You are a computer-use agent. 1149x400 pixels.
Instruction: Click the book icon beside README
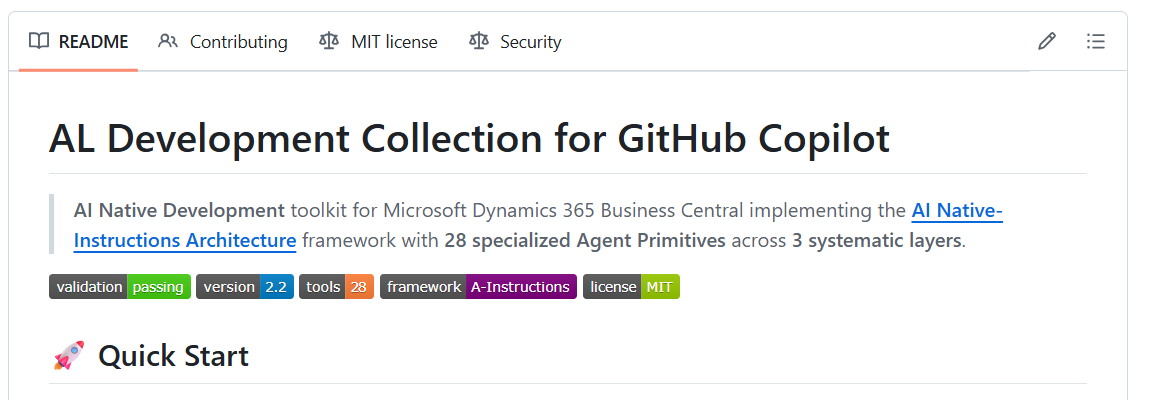[39, 41]
